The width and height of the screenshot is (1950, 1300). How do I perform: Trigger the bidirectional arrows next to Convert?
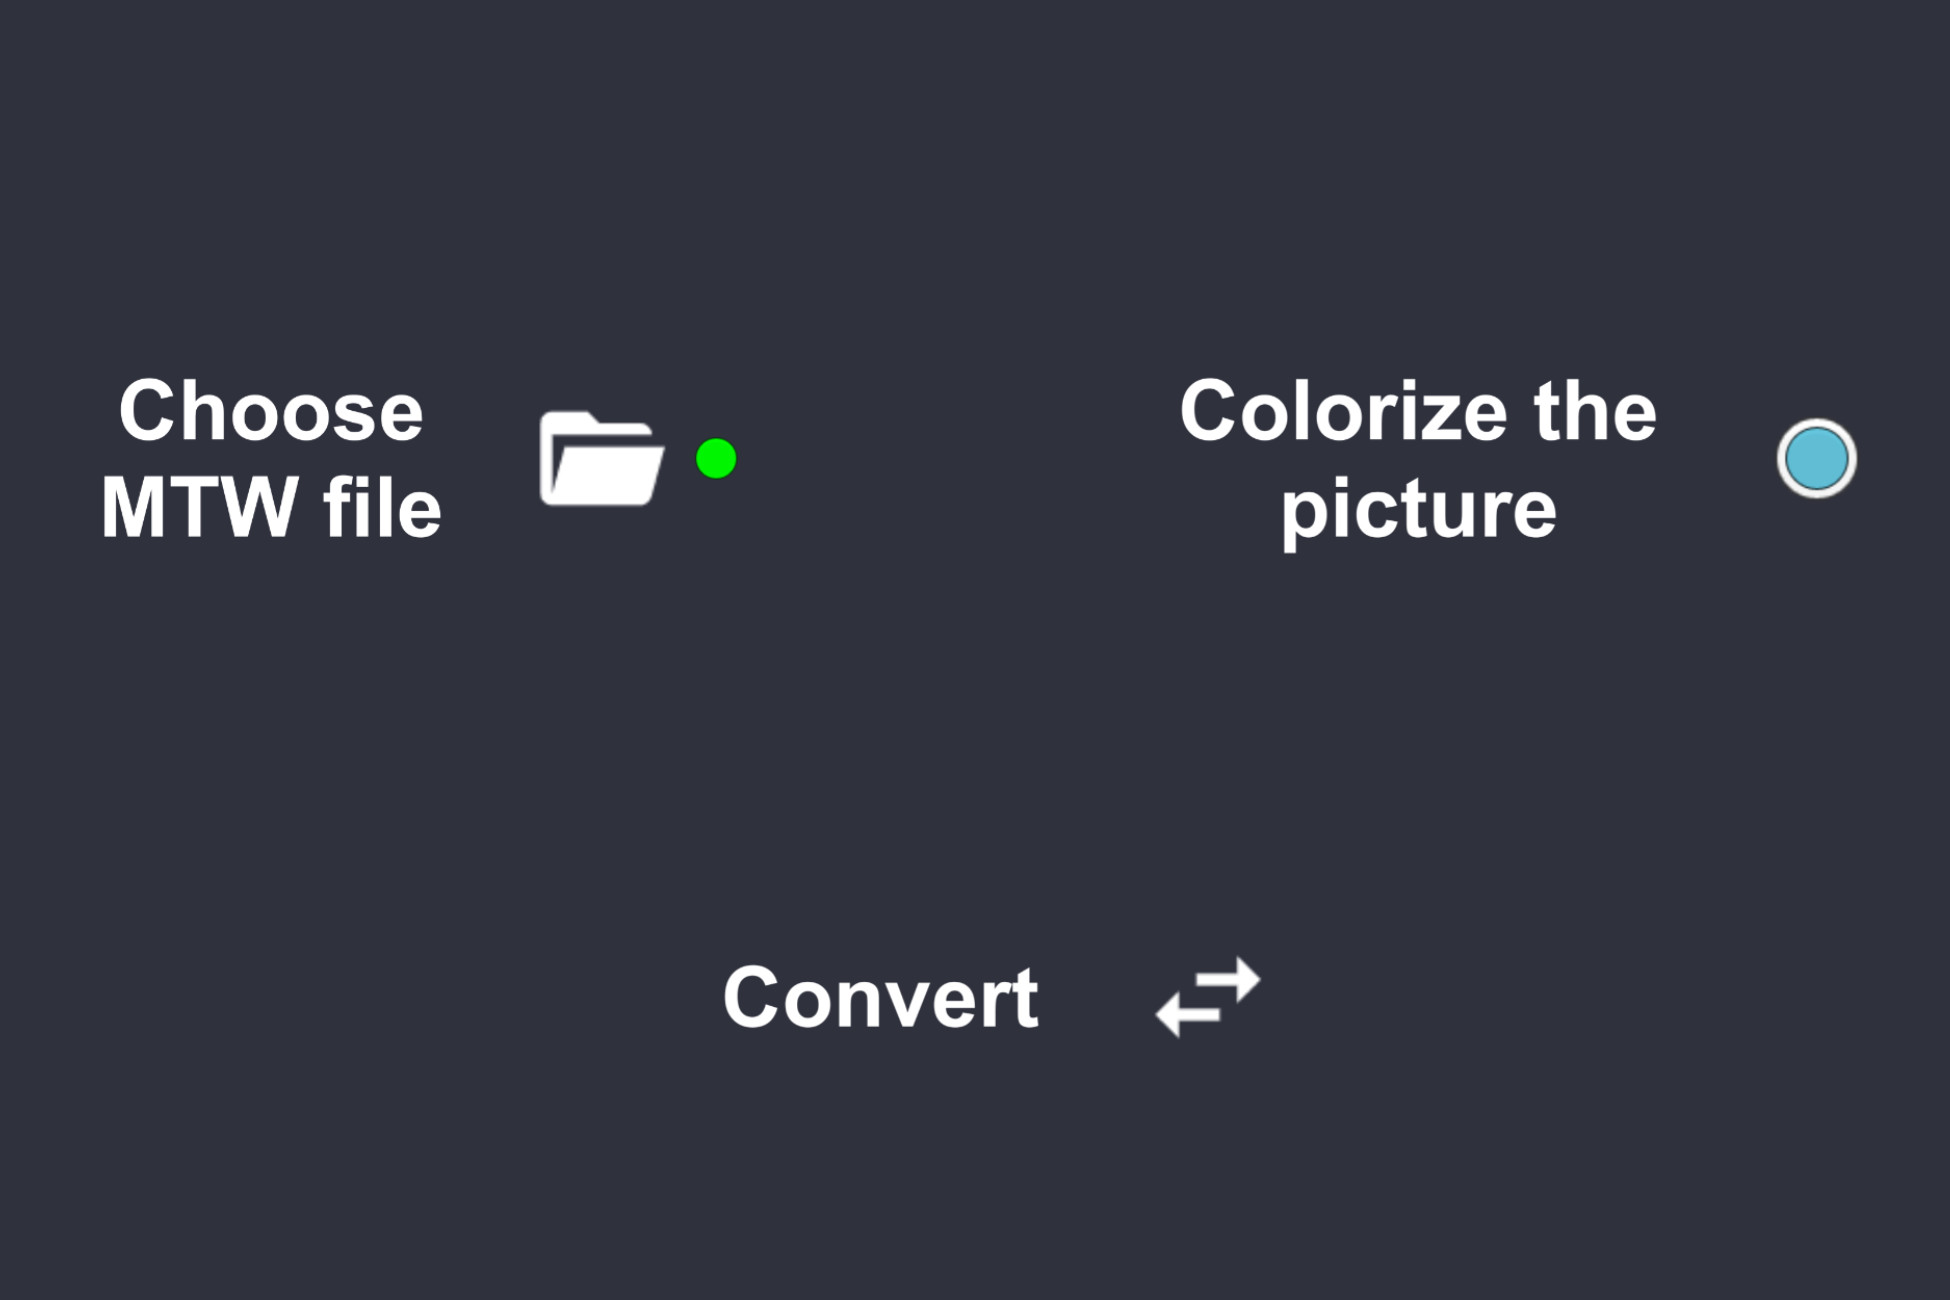1208,995
